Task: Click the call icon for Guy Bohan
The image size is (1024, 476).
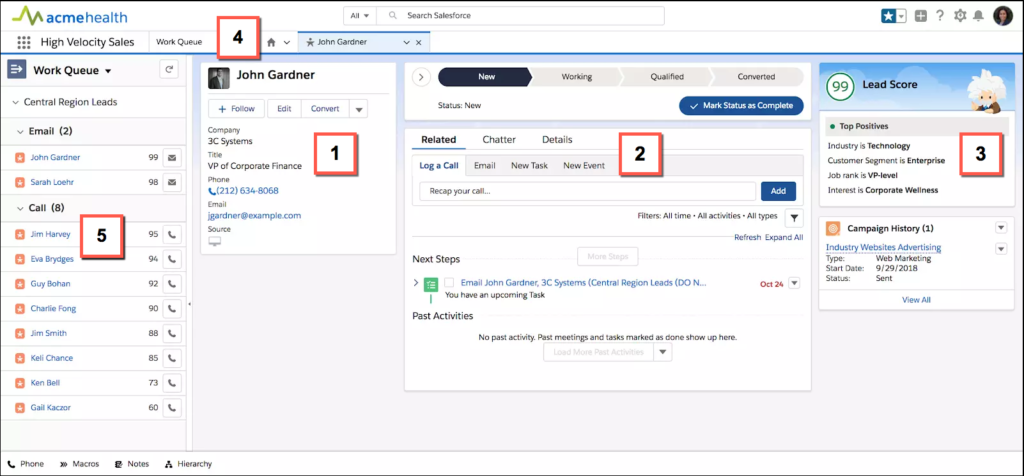Action: (x=172, y=283)
